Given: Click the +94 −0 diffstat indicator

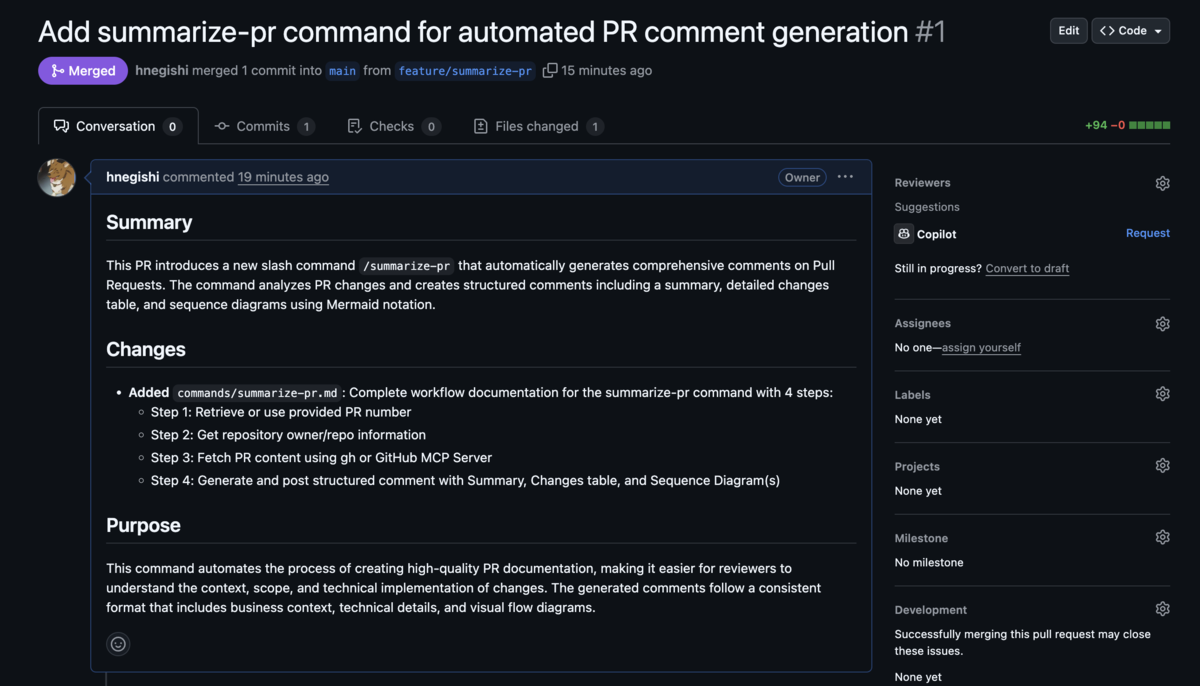Looking at the screenshot, I should coord(1127,126).
